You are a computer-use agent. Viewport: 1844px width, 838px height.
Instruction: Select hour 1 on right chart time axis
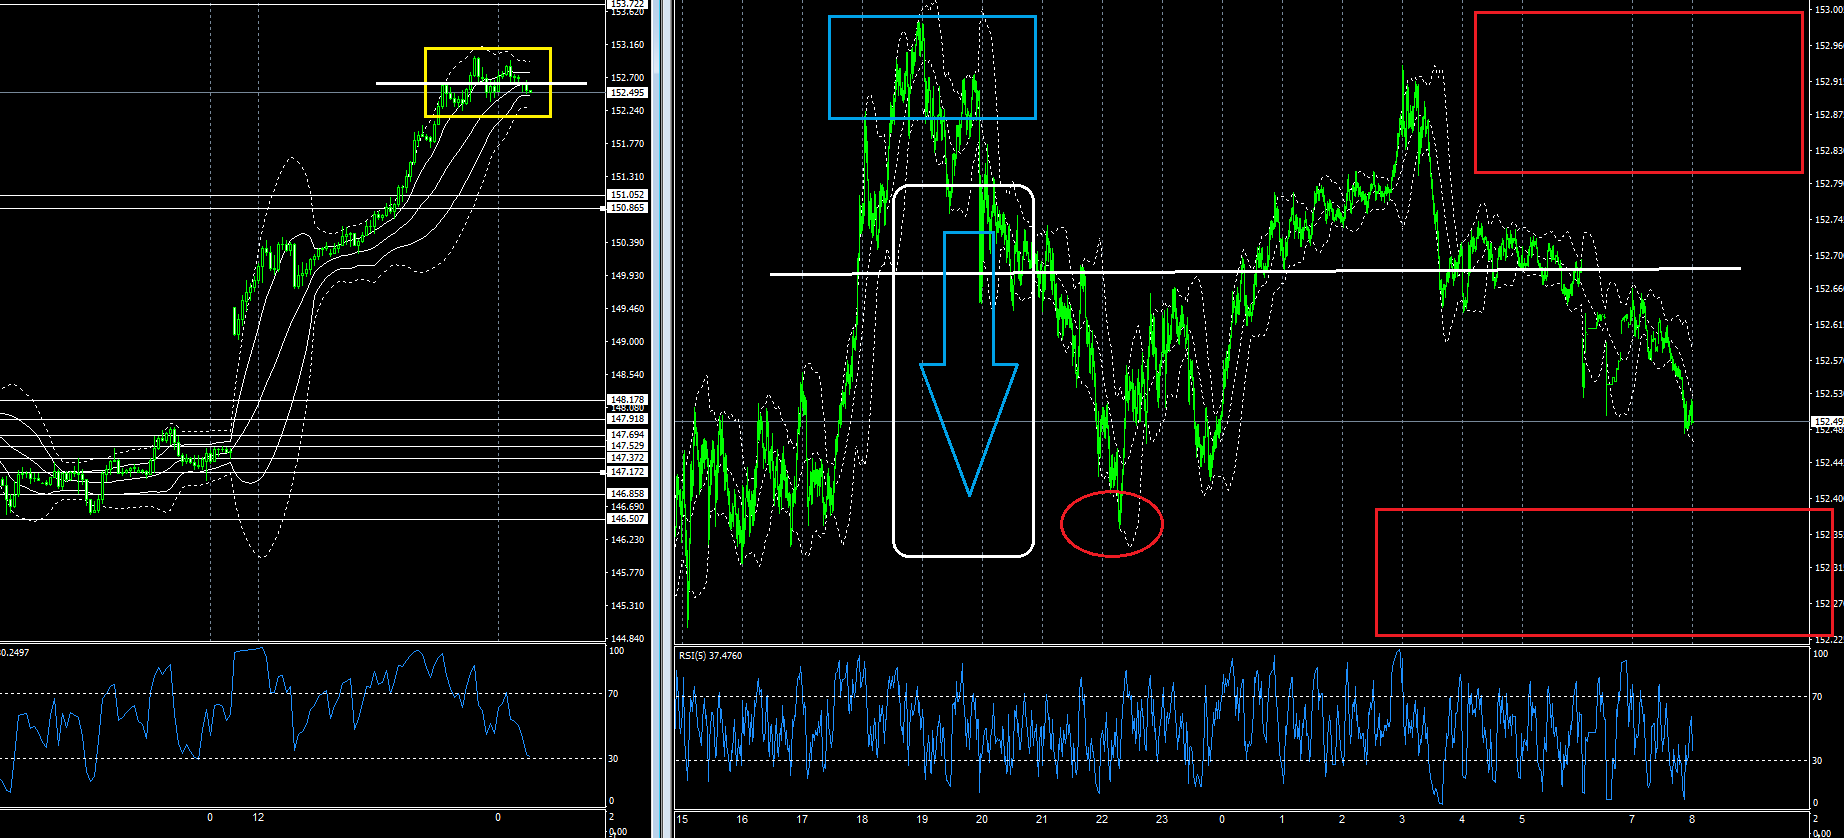1282,819
